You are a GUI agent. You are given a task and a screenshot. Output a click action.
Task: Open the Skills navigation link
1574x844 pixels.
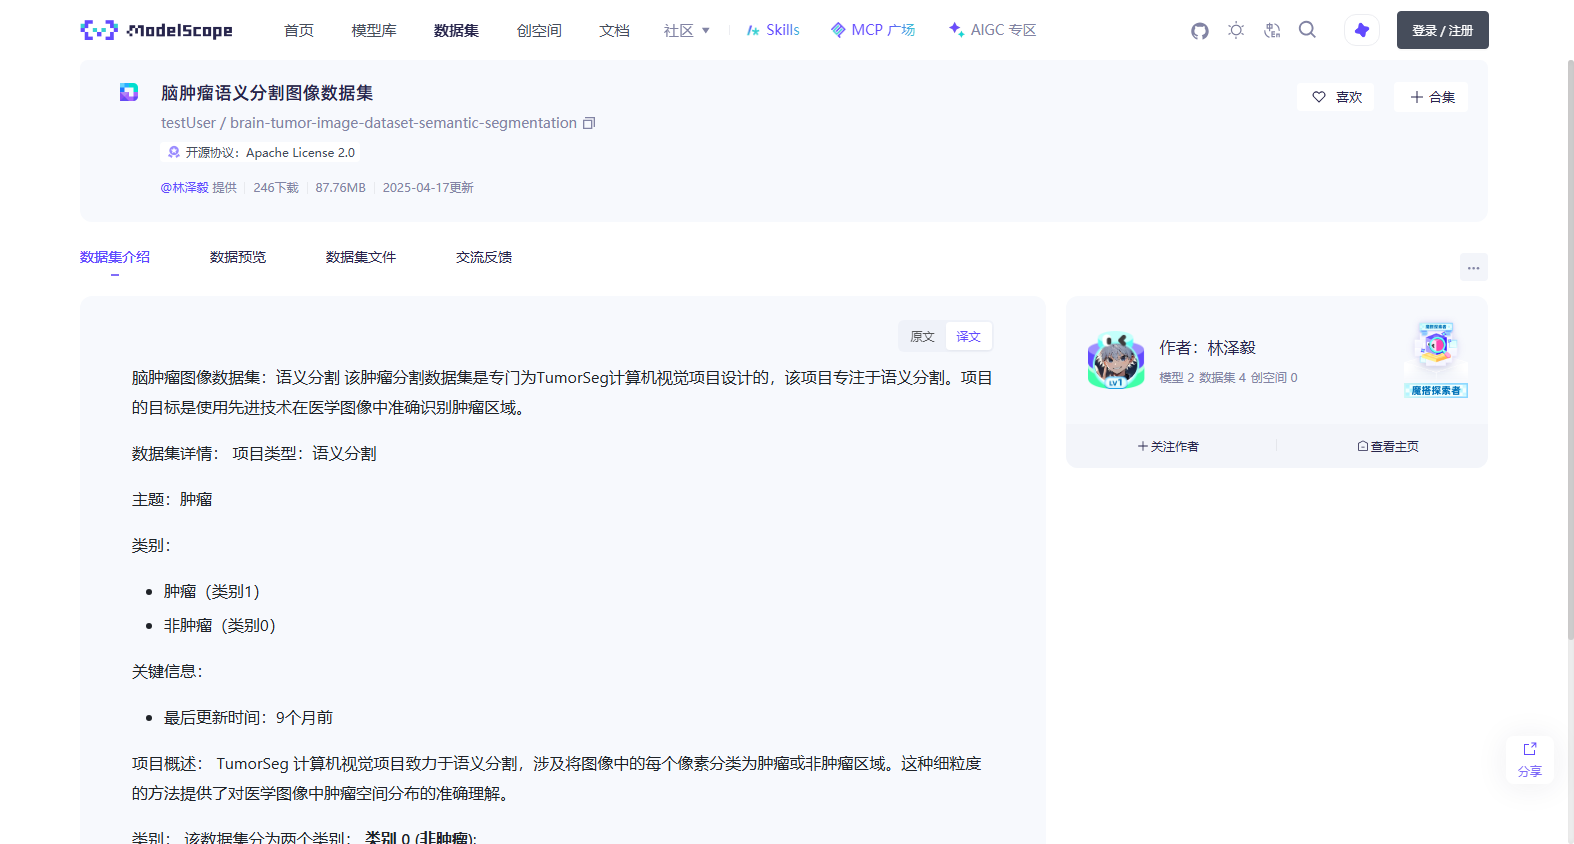(773, 30)
